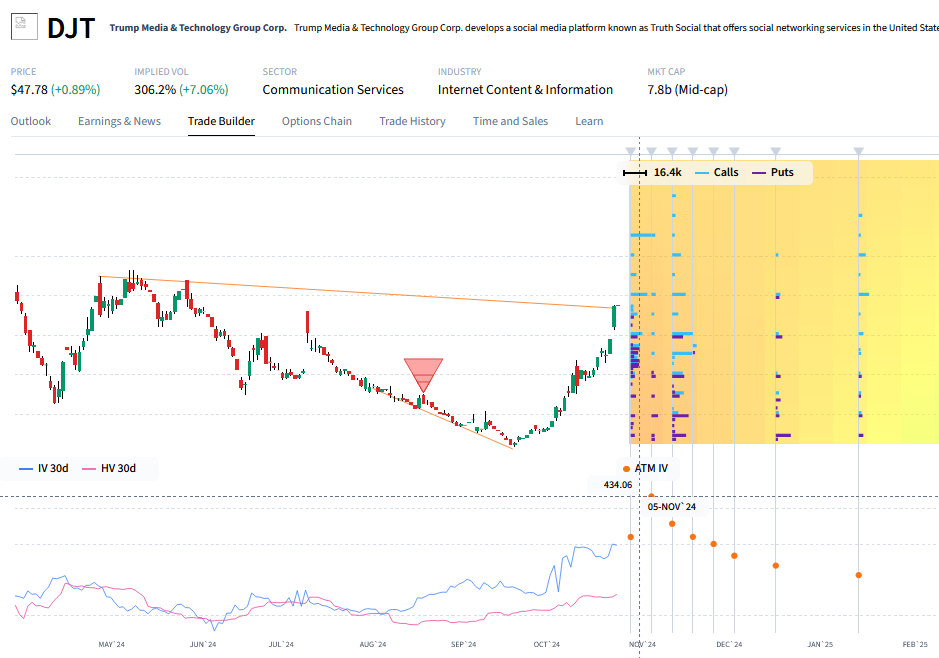Viewport: 939px width, 658px height.
Task: Click the DJT company logo placeholder icon
Action: coord(24,27)
